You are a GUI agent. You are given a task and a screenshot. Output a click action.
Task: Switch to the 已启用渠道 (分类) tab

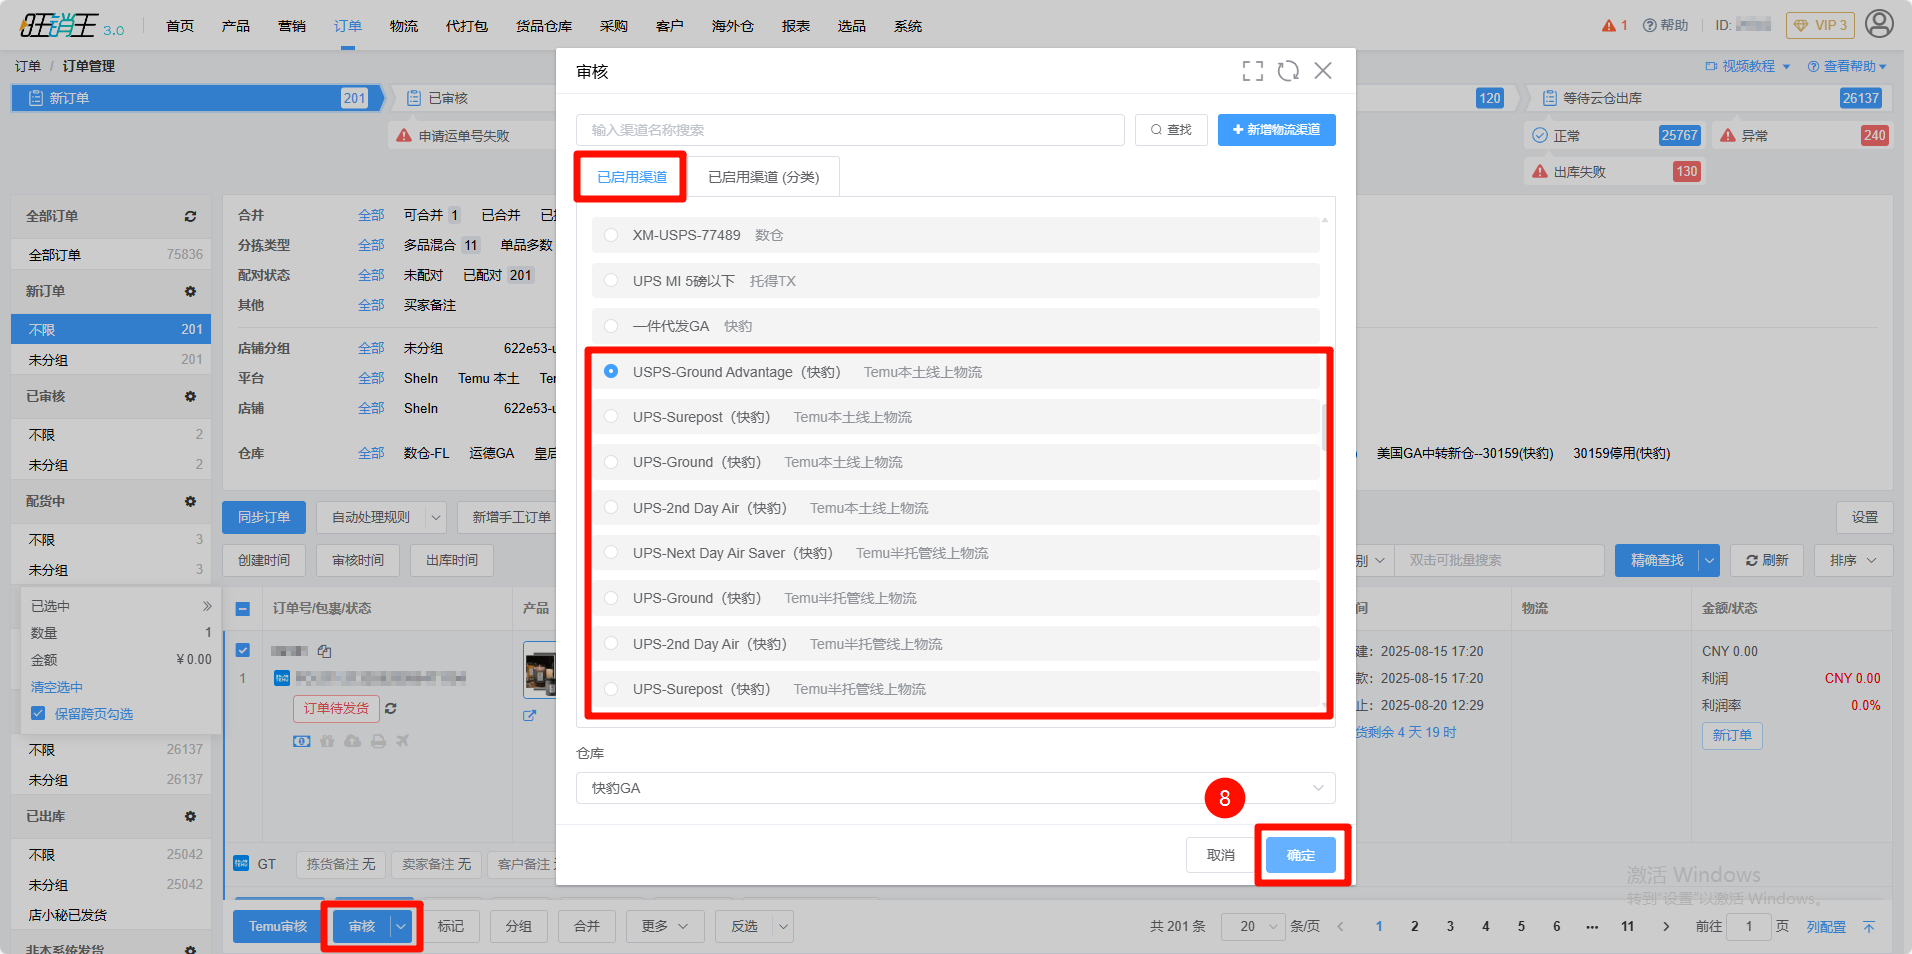pos(764,177)
